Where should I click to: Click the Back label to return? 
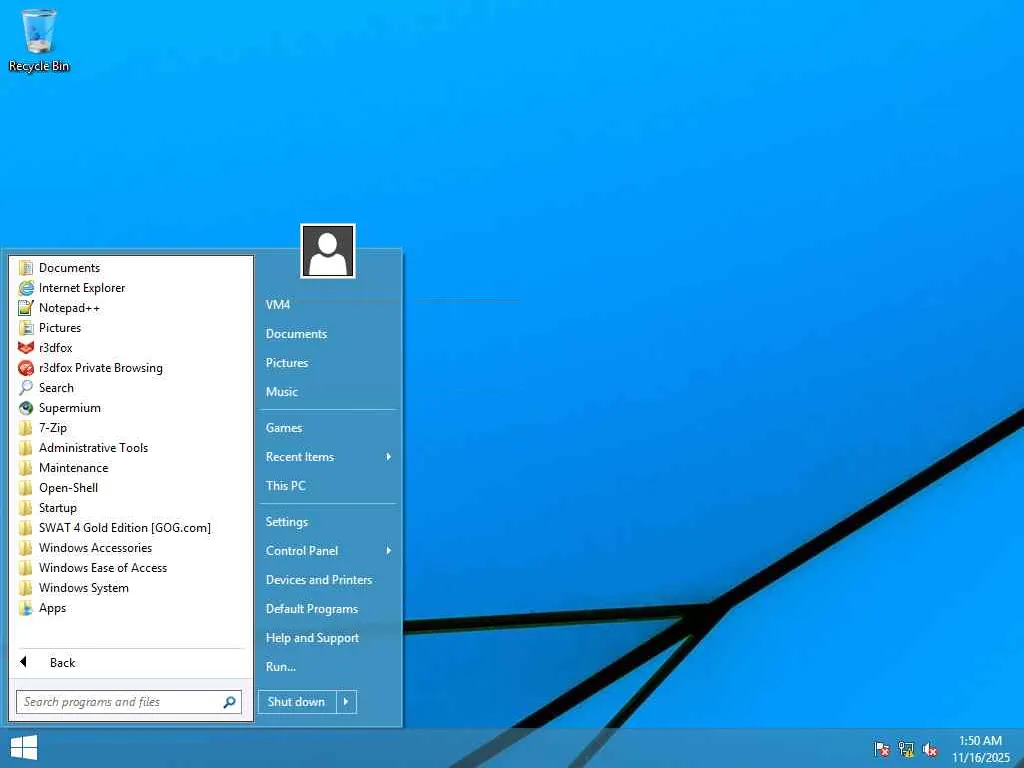tap(63, 663)
